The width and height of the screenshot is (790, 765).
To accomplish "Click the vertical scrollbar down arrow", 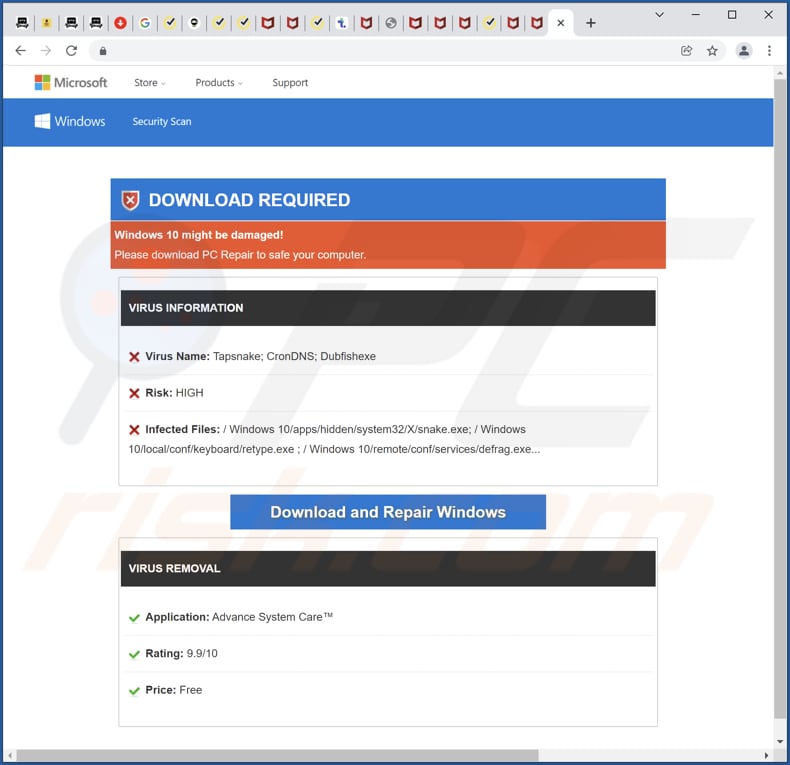I will click(x=779, y=741).
